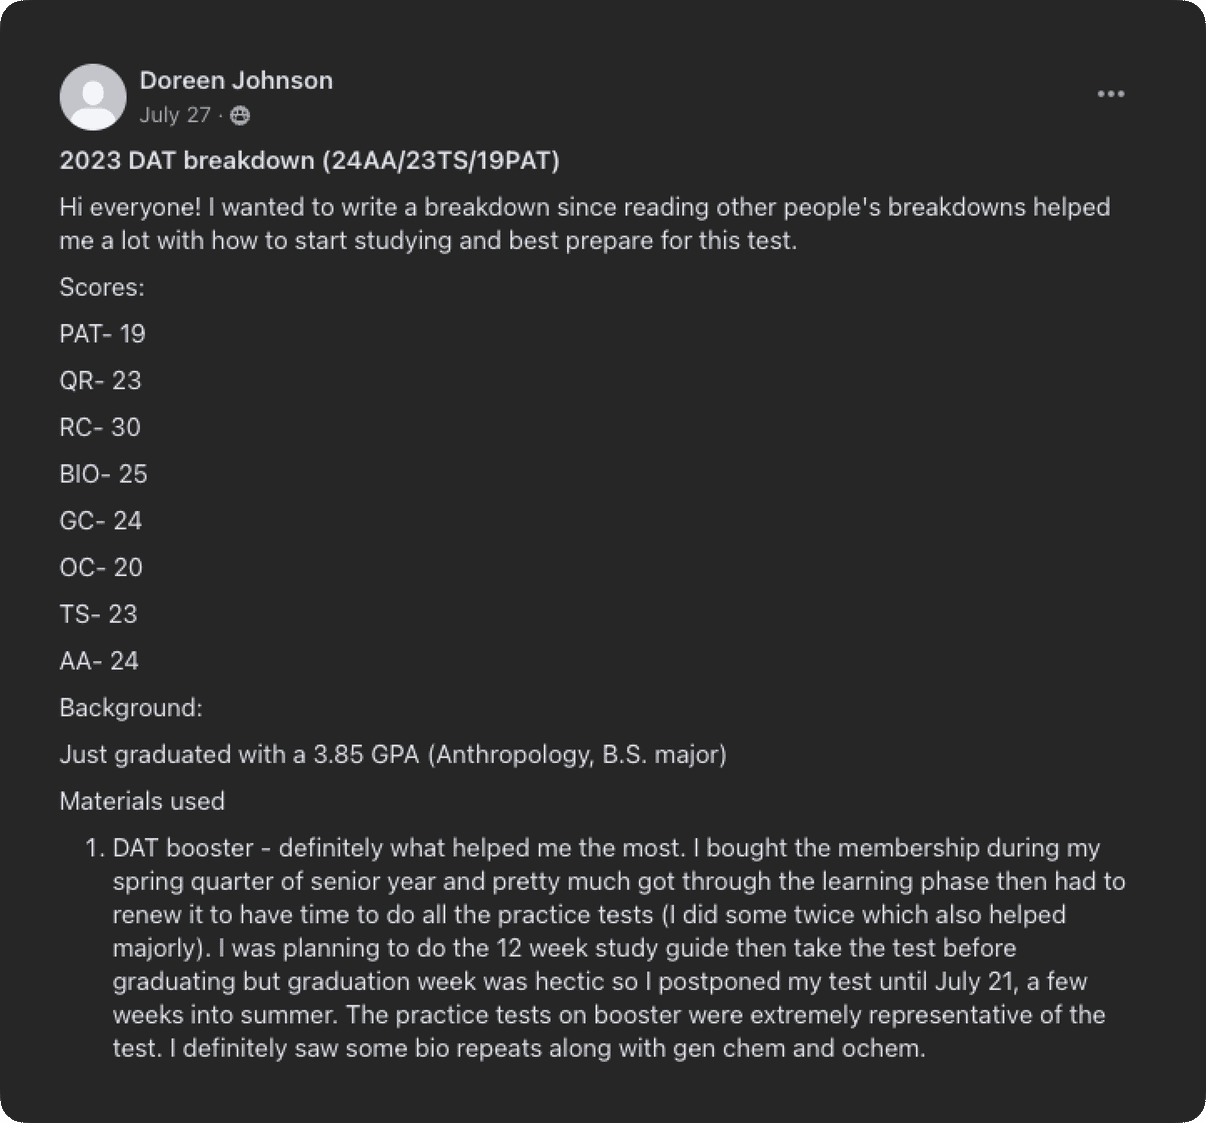Click the Scores heading

point(101,287)
